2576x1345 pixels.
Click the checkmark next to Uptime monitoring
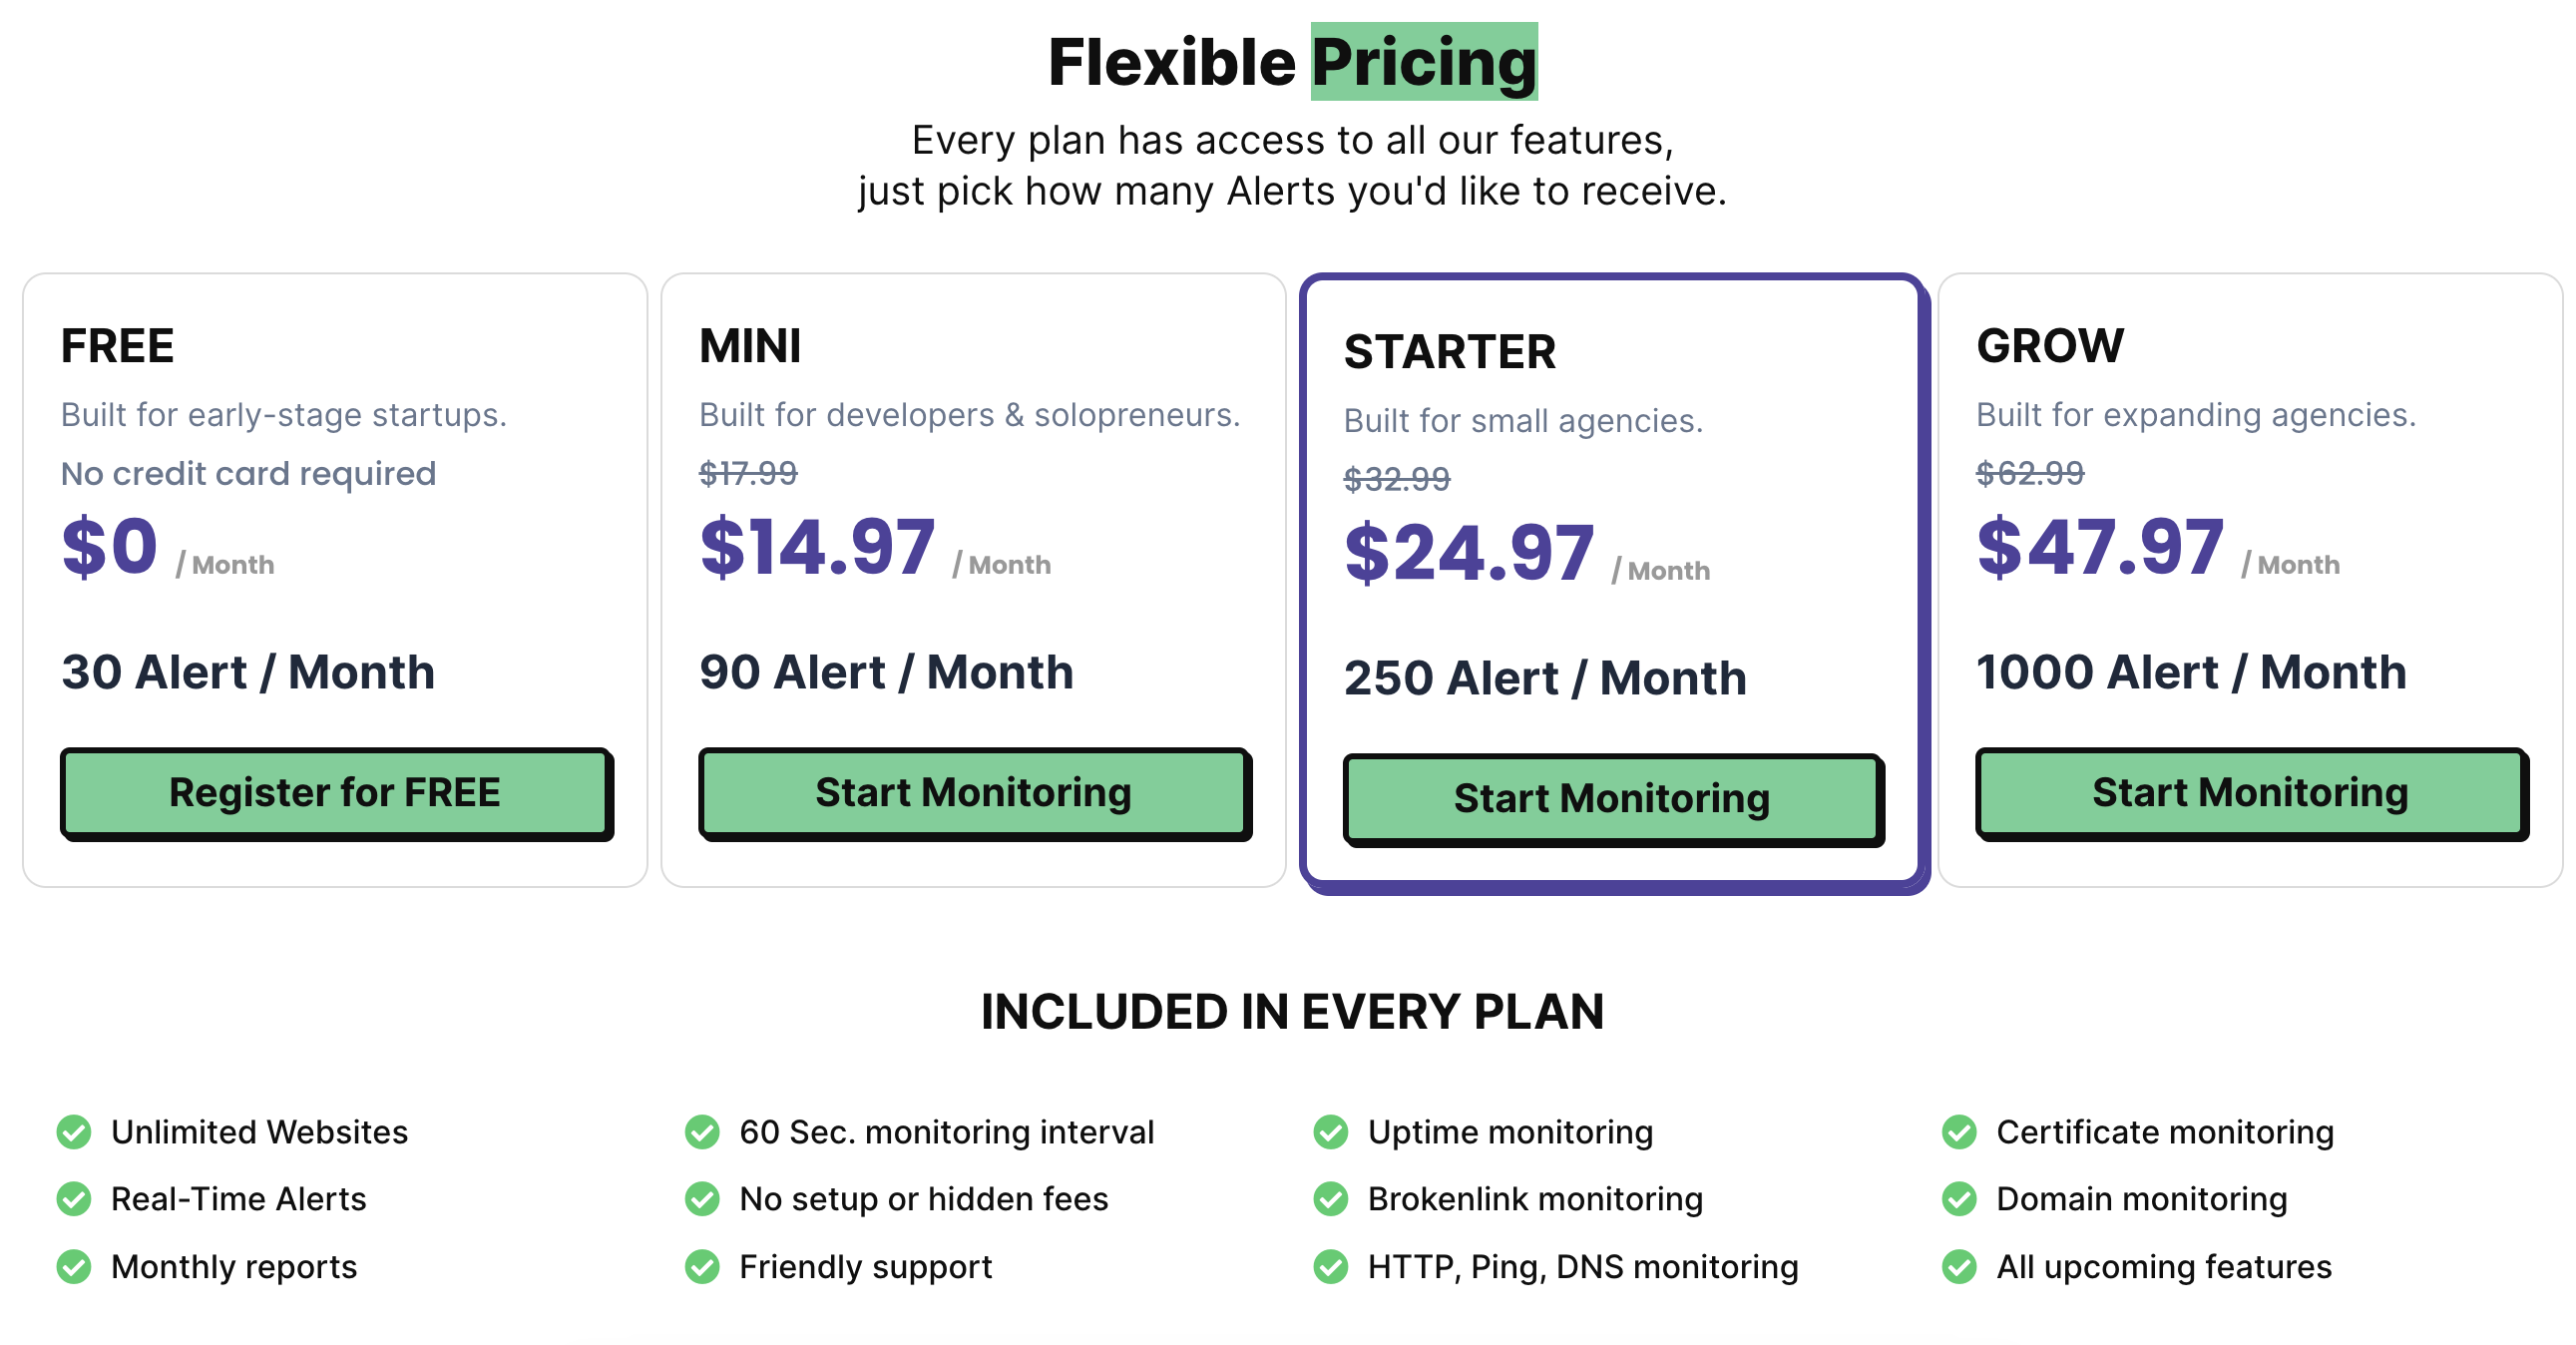point(1331,1132)
